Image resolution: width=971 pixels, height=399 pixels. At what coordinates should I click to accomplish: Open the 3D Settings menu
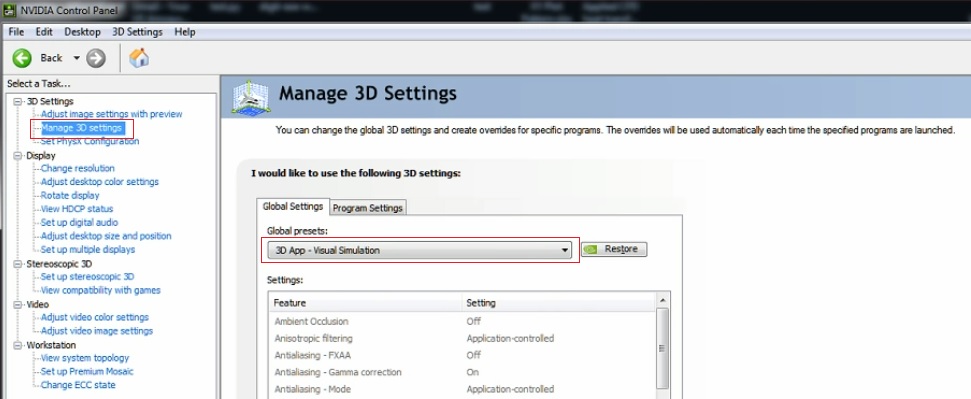coord(137,32)
